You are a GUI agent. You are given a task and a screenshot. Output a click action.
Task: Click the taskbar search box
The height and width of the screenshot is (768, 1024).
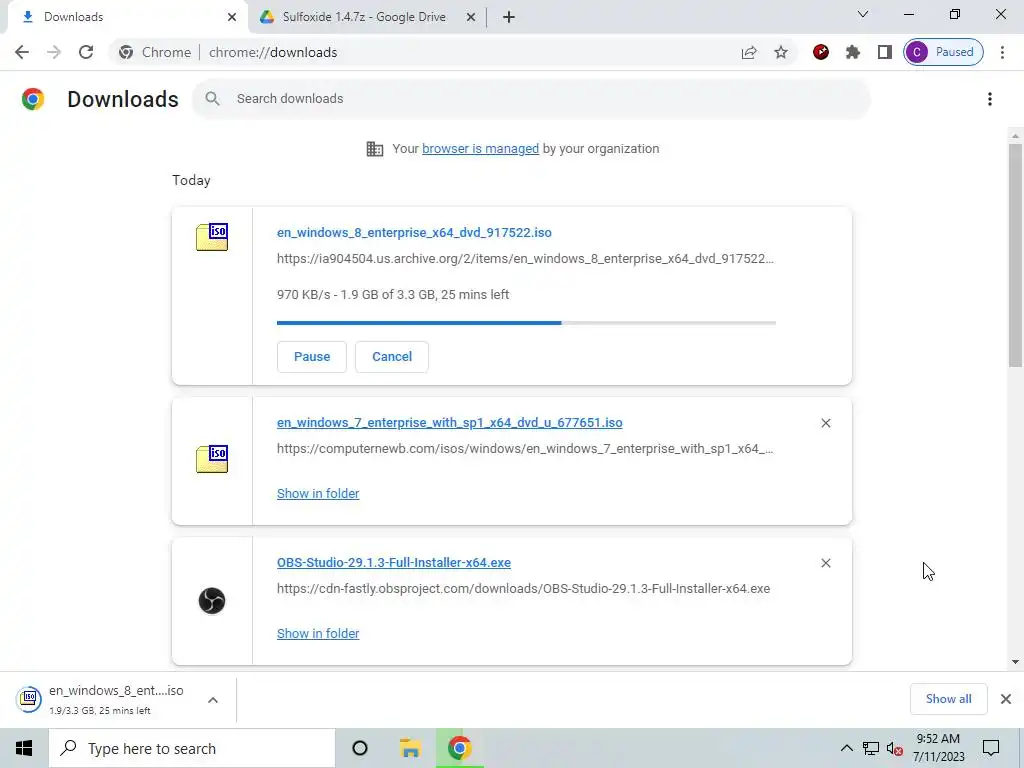point(192,748)
